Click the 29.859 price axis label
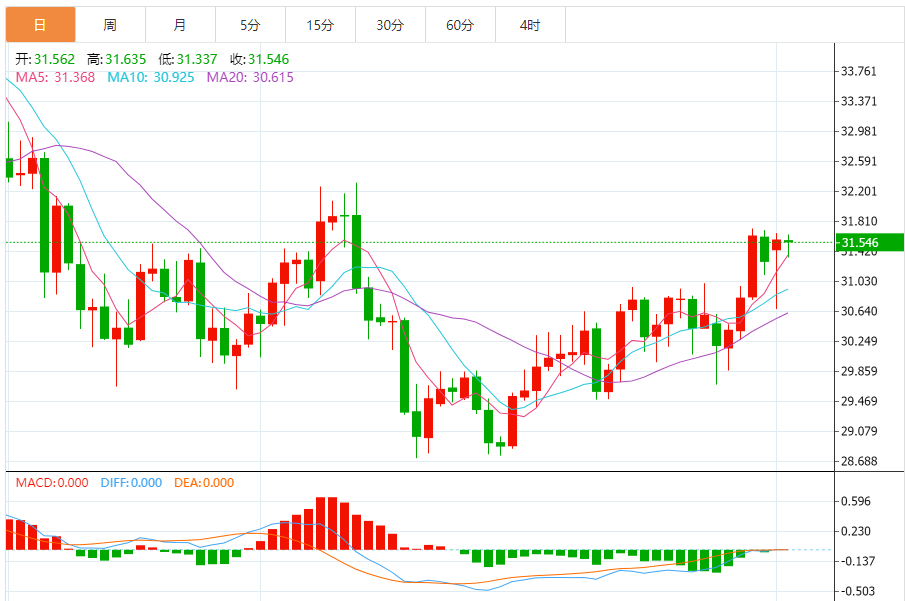 coord(858,372)
